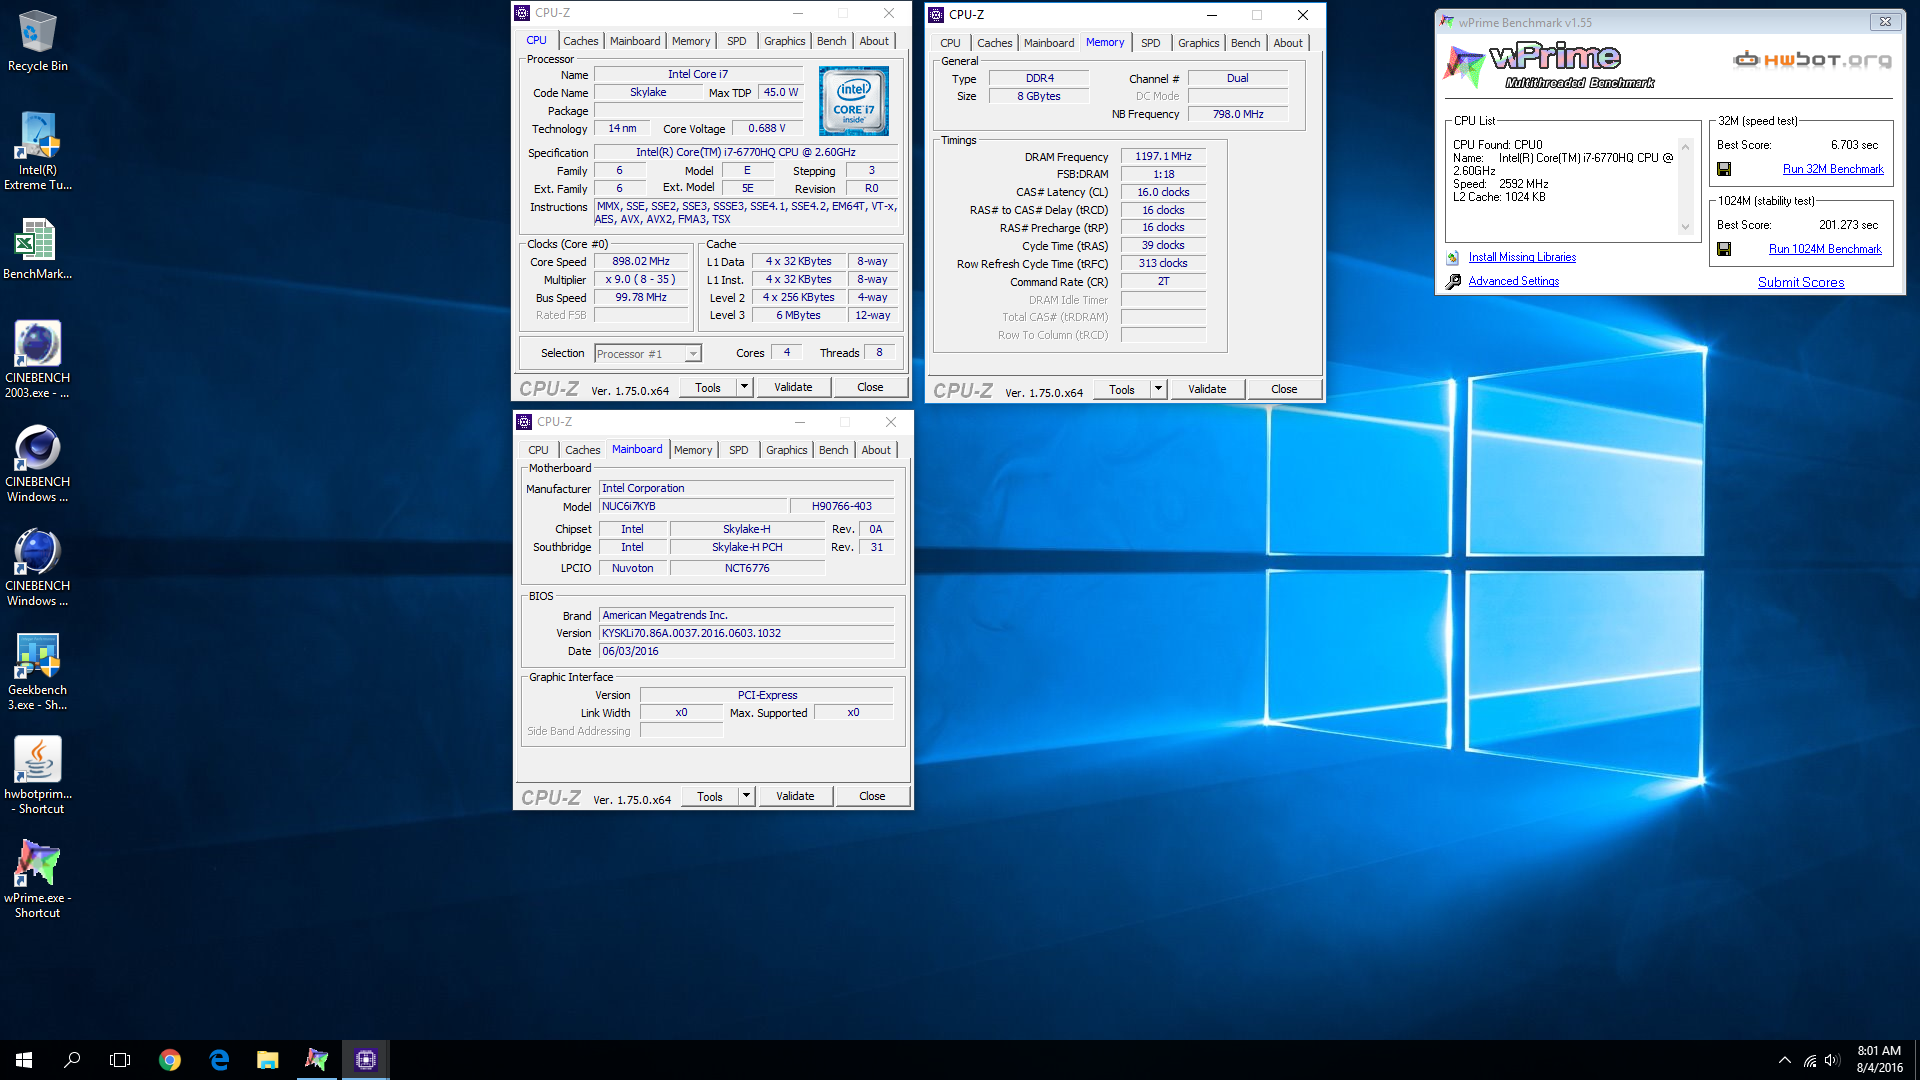
Task: Click the NB Frequency value 798.0 MHz
Action: pyautogui.click(x=1238, y=114)
